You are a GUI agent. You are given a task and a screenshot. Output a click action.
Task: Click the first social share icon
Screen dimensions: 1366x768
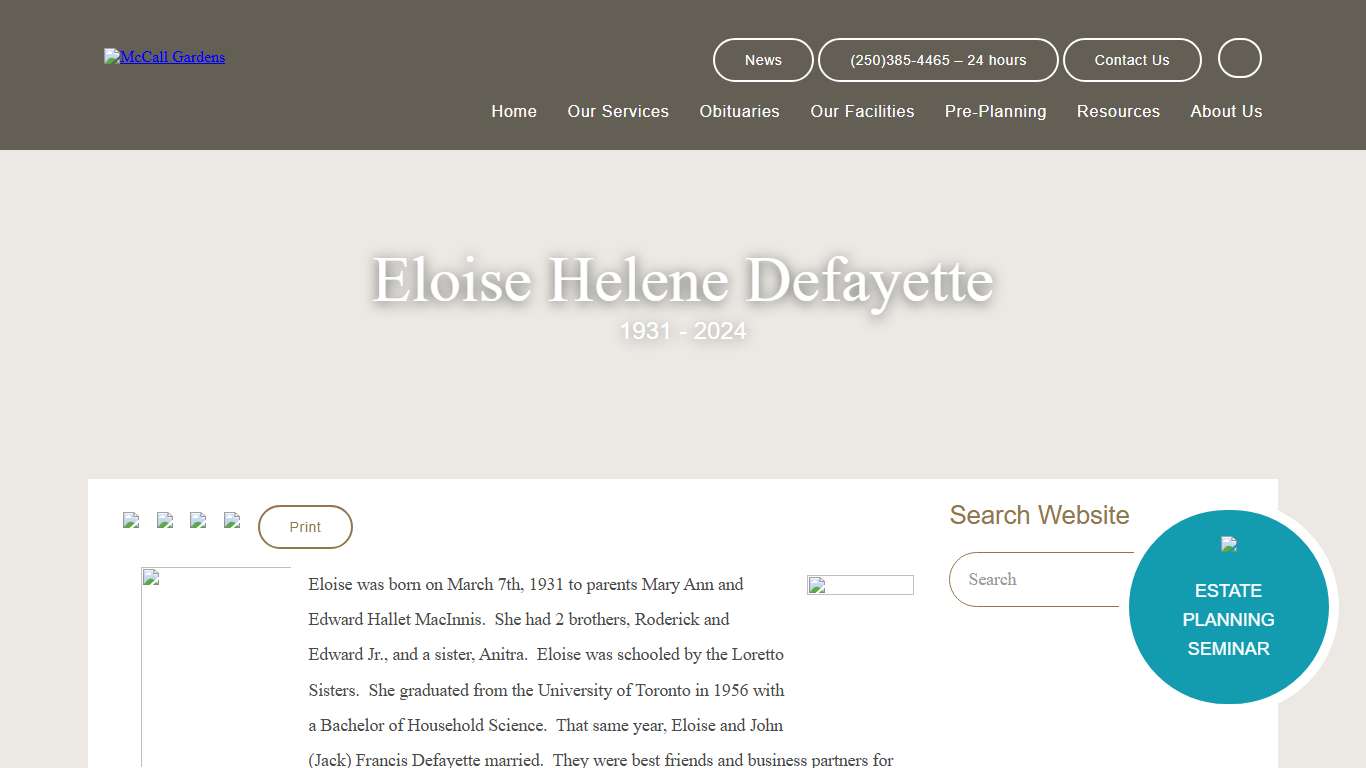coord(131,521)
